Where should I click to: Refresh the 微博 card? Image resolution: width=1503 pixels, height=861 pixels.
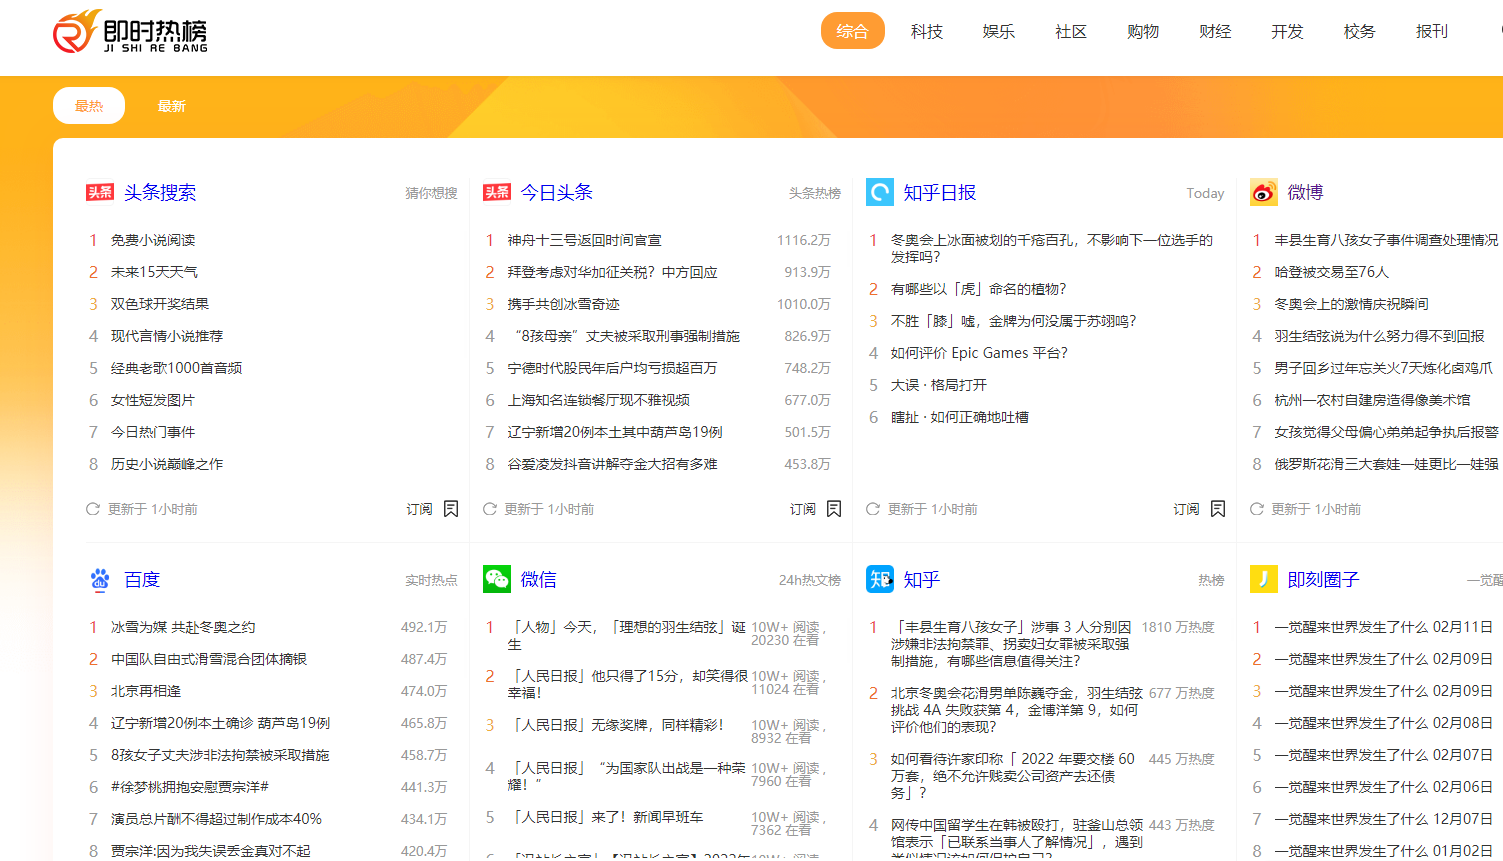point(1257,509)
